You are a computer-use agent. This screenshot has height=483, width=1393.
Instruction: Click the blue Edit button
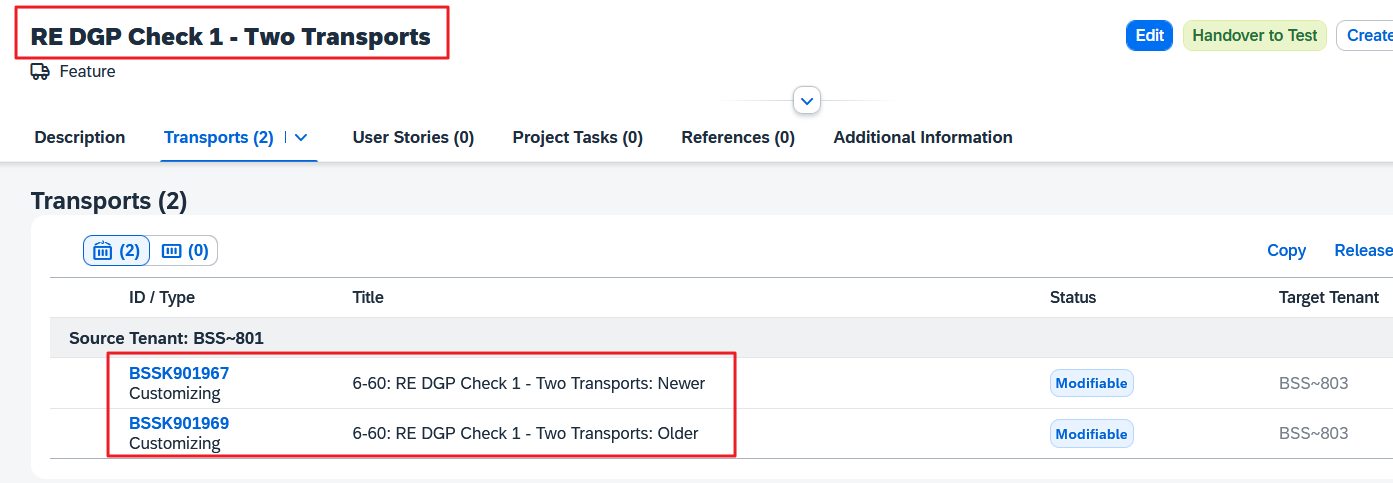pyautogui.click(x=1149, y=36)
